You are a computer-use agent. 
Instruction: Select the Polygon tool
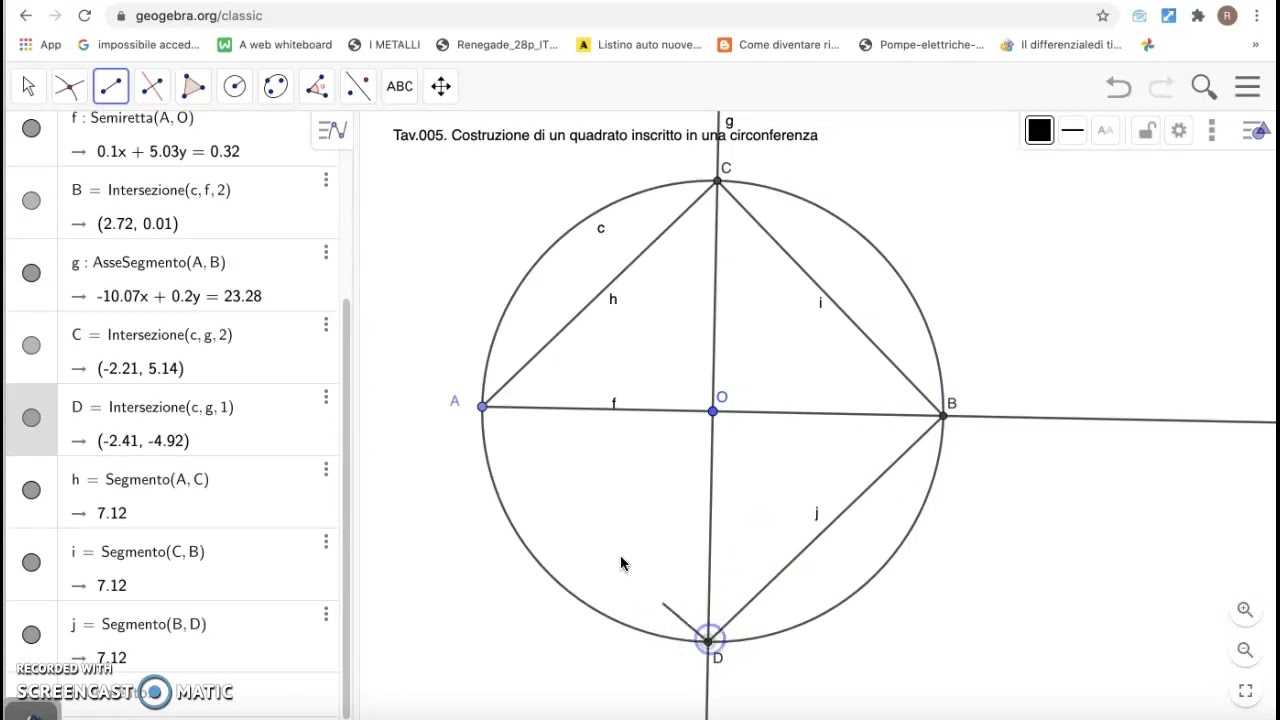(193, 86)
